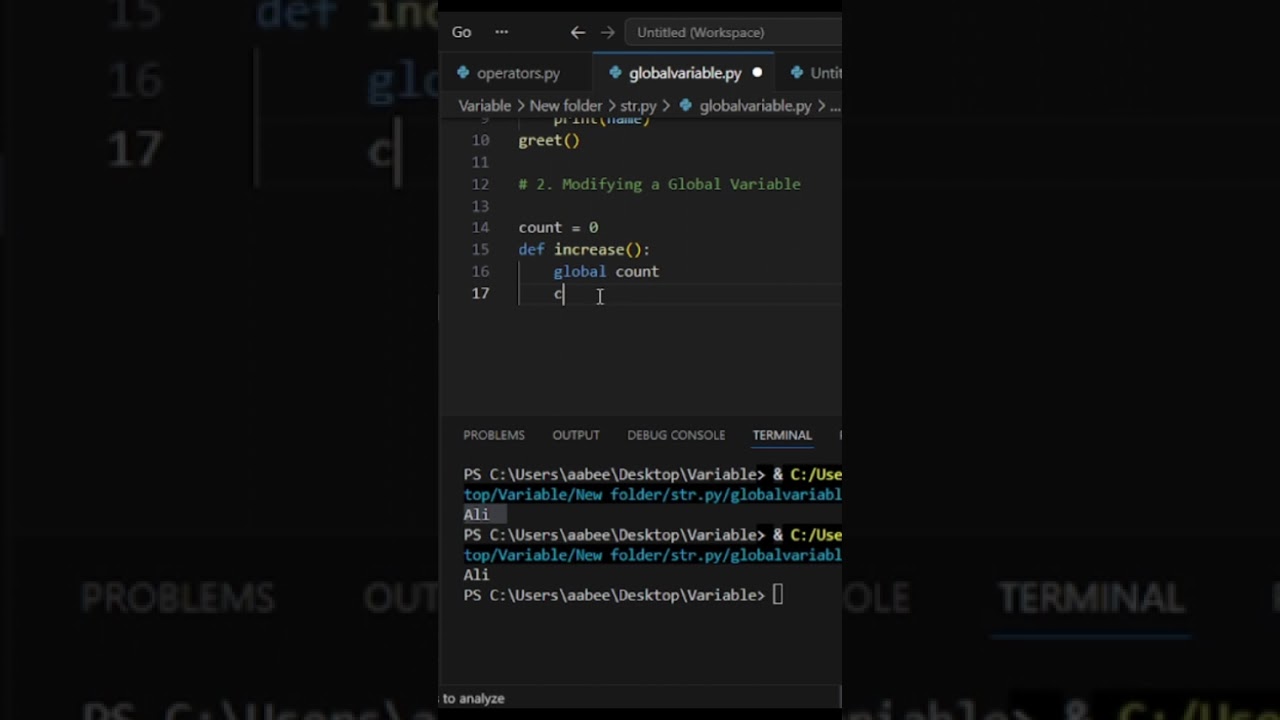Click the 'to analyze' status bar text
Screen dimensions: 1280x720
point(473,698)
